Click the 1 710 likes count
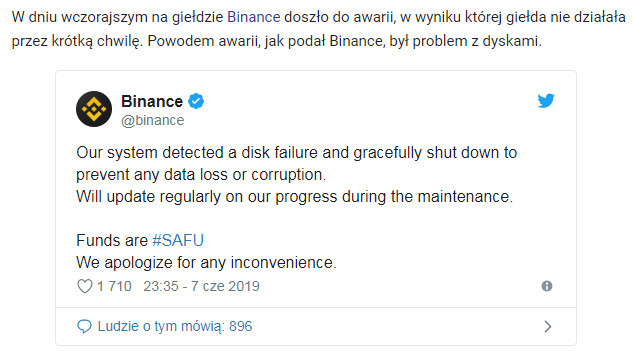The height and width of the screenshot is (361, 634). coord(114,286)
